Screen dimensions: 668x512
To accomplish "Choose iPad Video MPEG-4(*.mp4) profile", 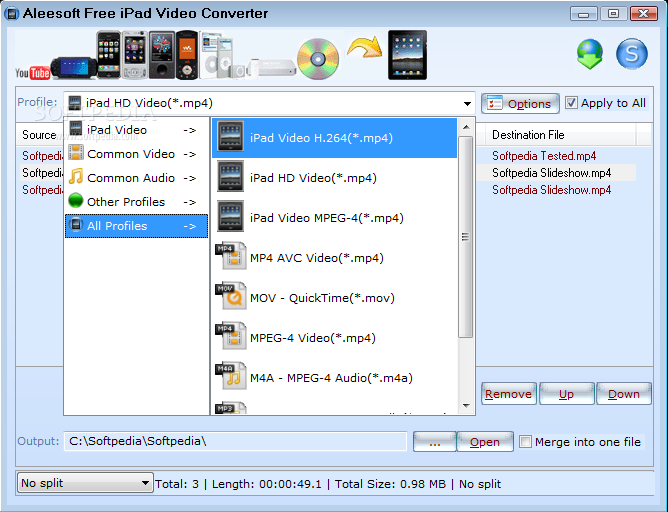I will [334, 218].
